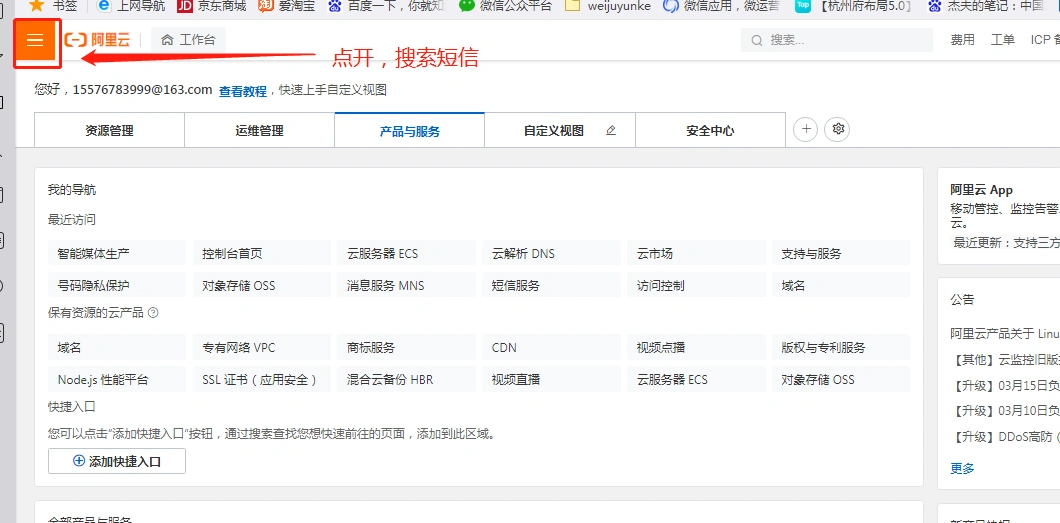
Task: Open 工作台 home button
Action: (x=189, y=40)
